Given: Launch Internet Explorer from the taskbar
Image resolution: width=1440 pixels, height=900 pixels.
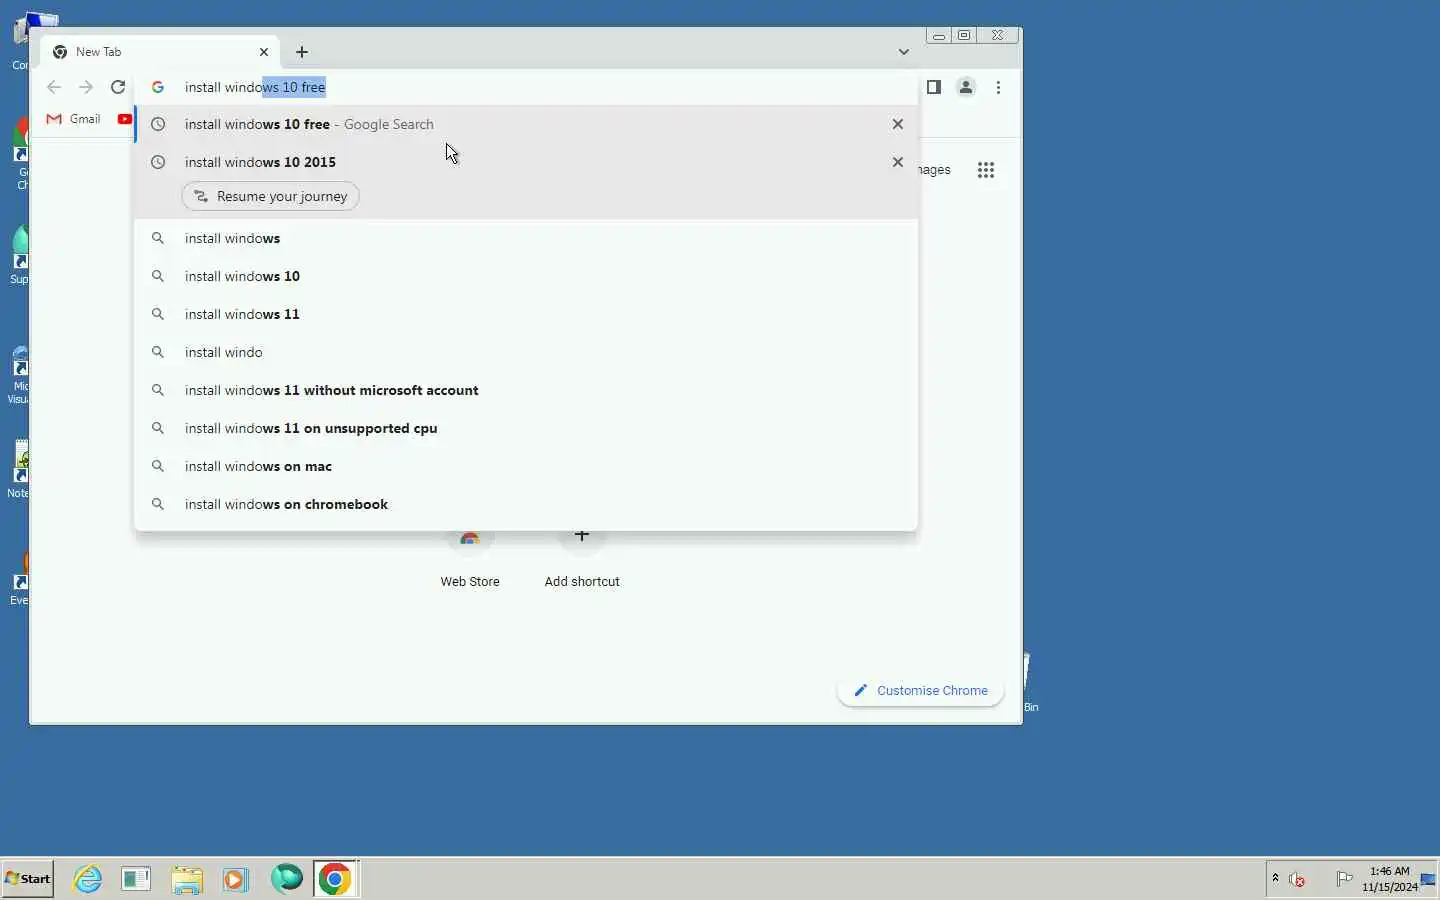Looking at the screenshot, I should coord(88,879).
